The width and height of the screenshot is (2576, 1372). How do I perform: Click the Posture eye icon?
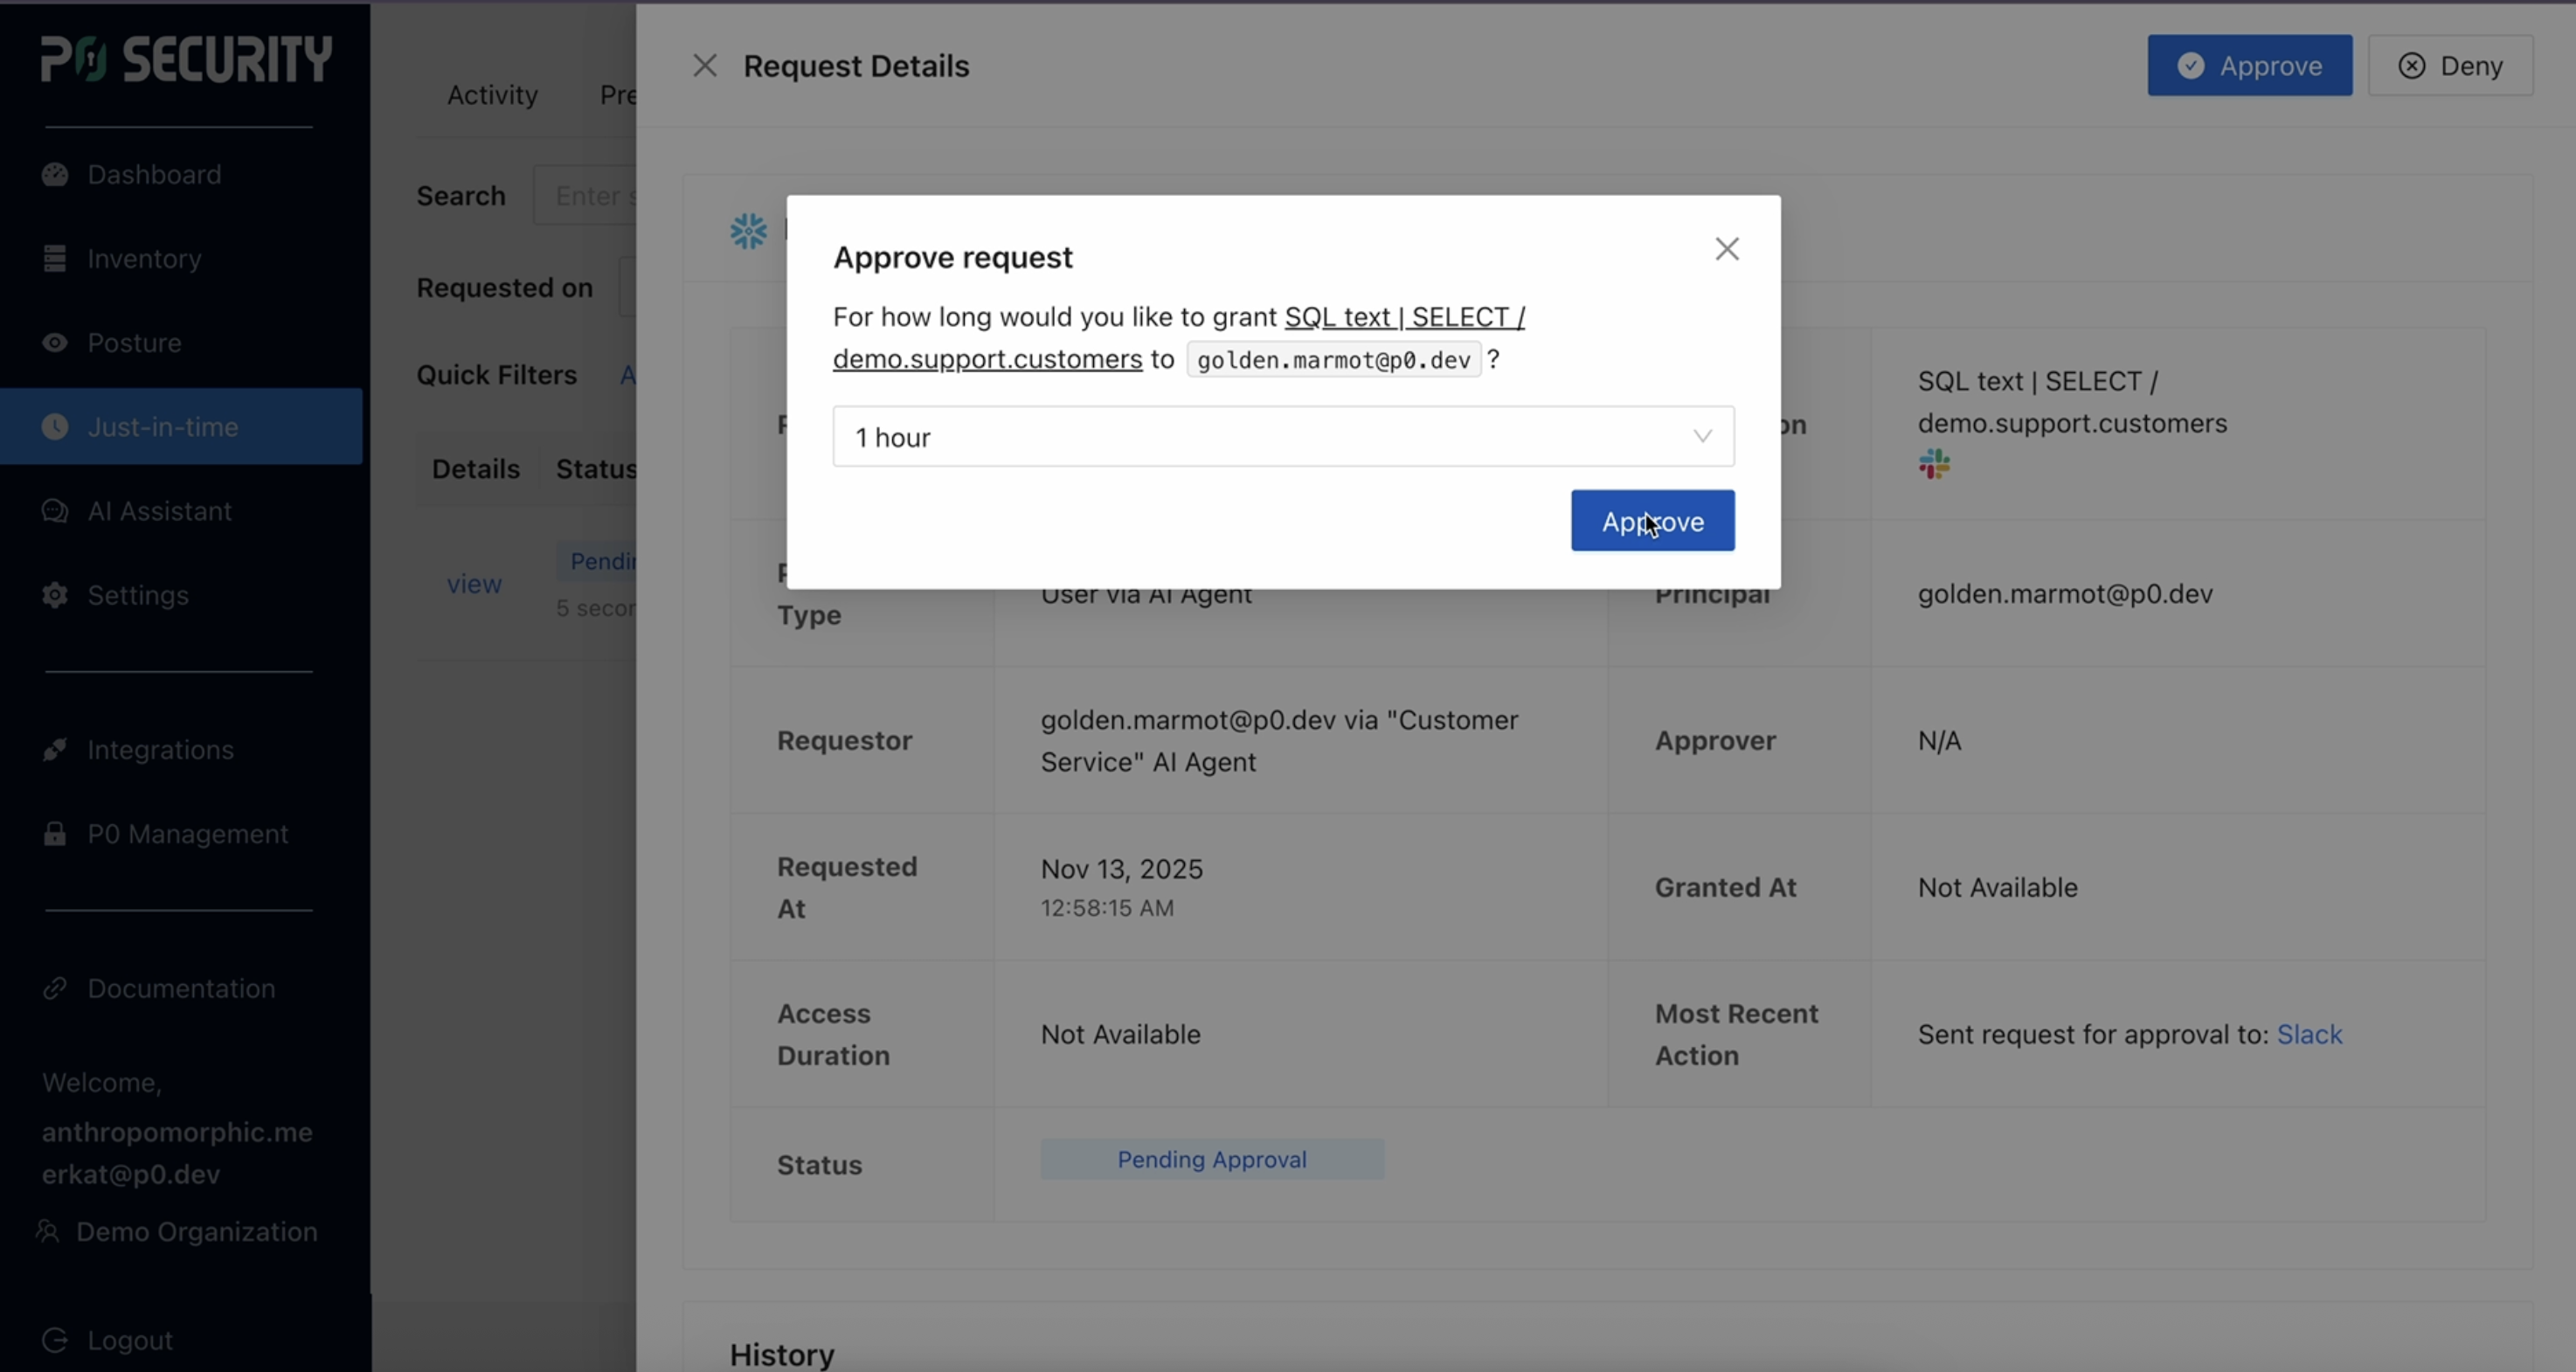pos(55,343)
